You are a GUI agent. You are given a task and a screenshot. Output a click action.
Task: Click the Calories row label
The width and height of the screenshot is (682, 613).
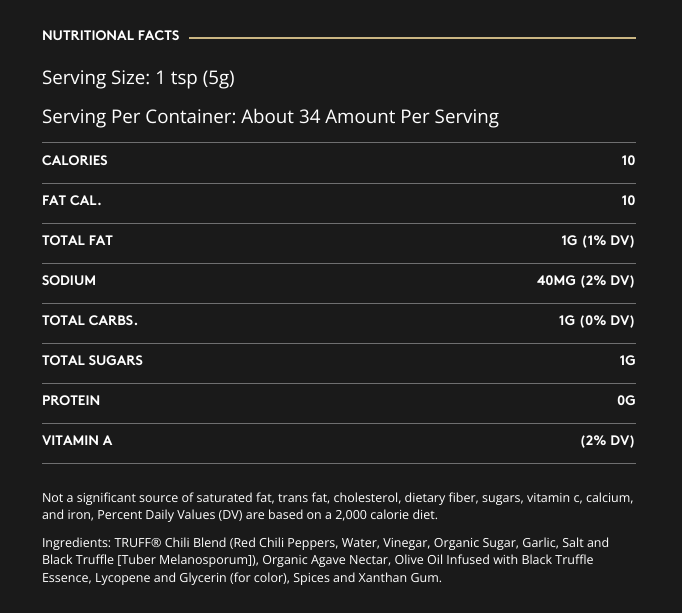pyautogui.click(x=75, y=161)
